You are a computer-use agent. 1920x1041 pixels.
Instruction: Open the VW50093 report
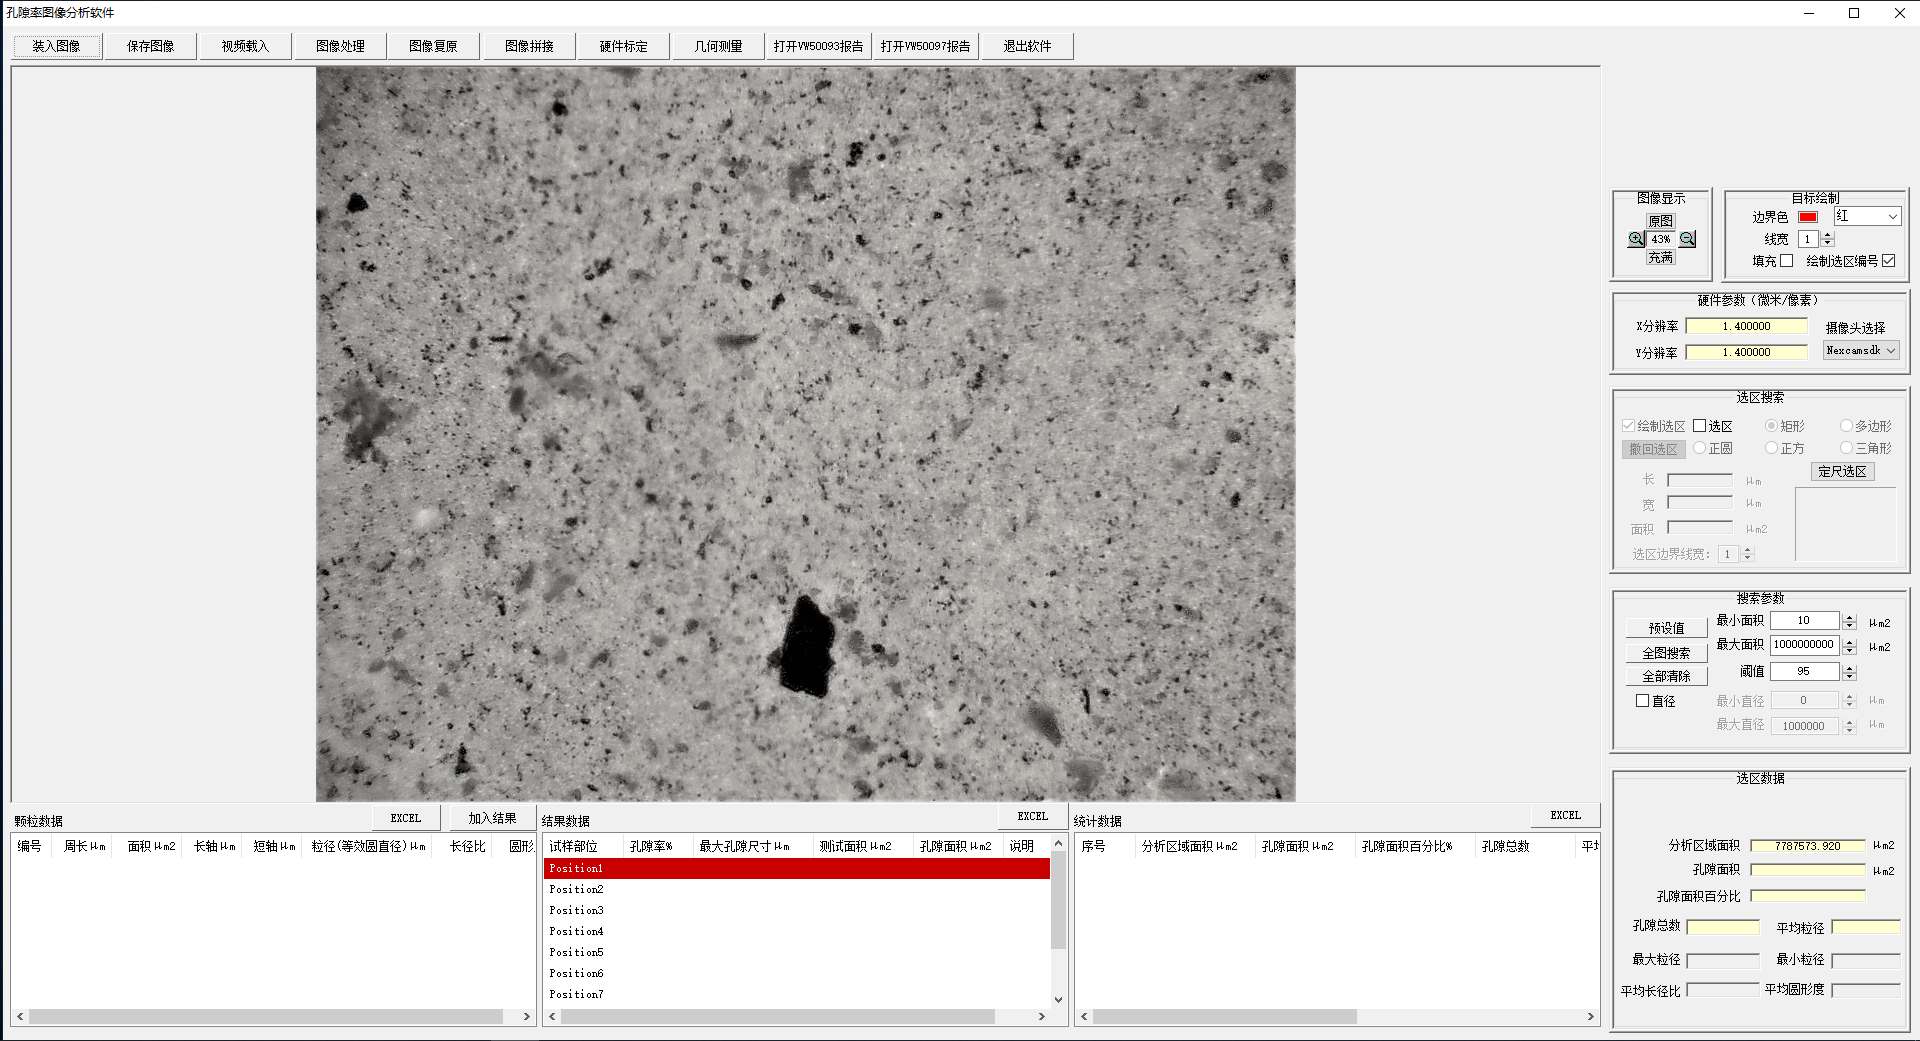point(818,46)
